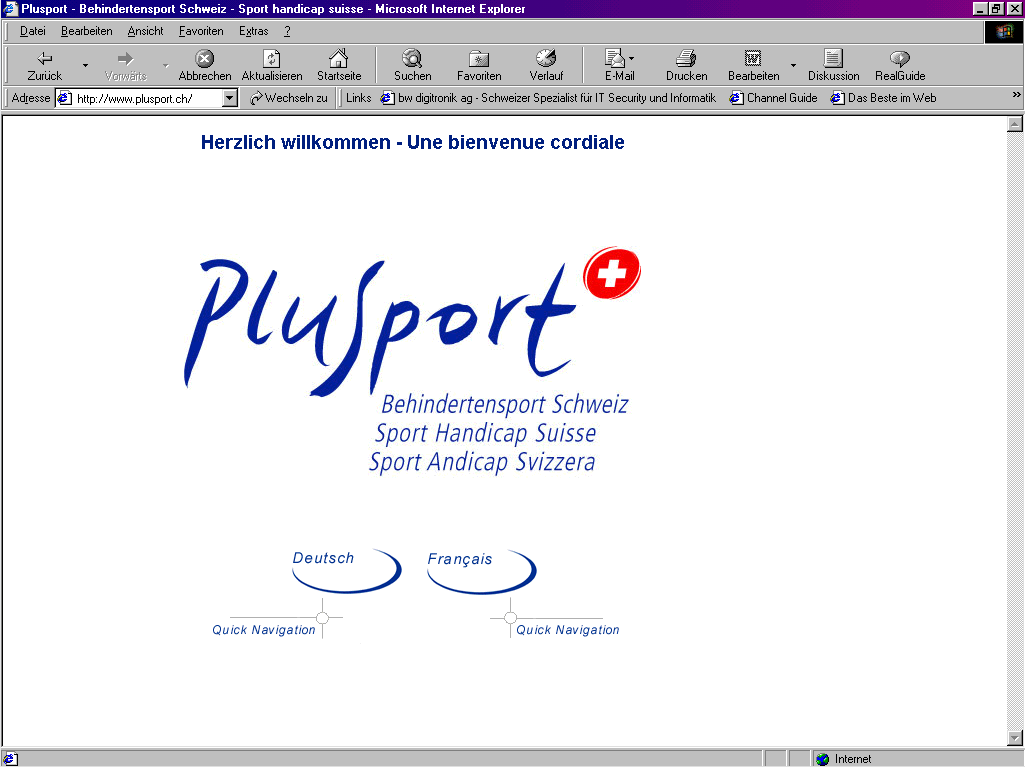Image resolution: width=1025 pixels, height=767 pixels.
Task: Click the Links toolbar label
Action: 358,98
